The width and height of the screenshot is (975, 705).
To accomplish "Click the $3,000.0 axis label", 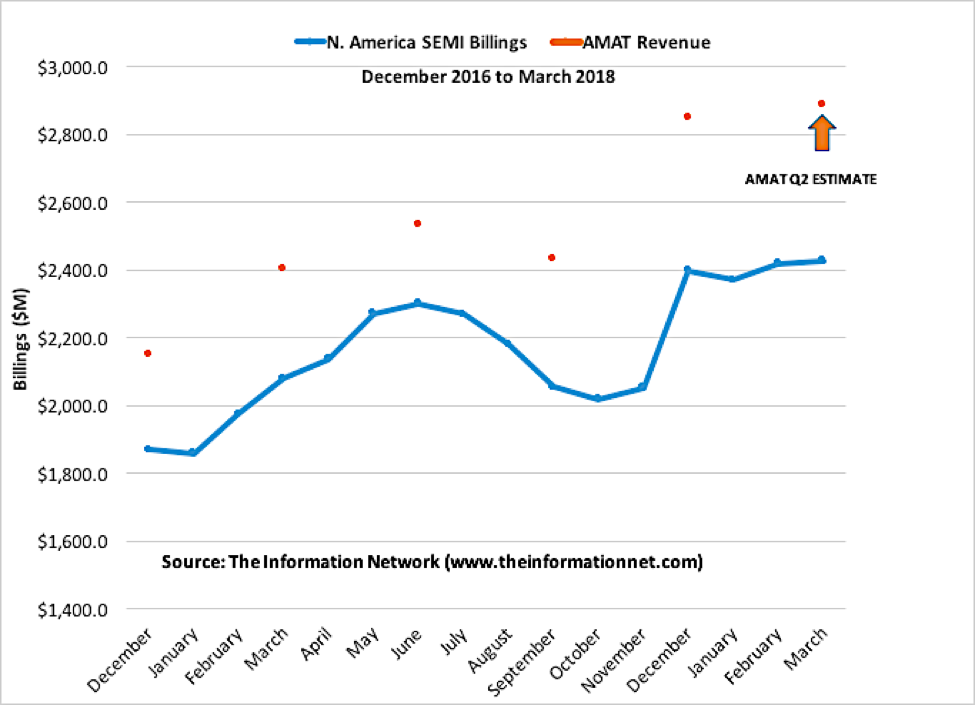I will pyautogui.click(x=72, y=68).
